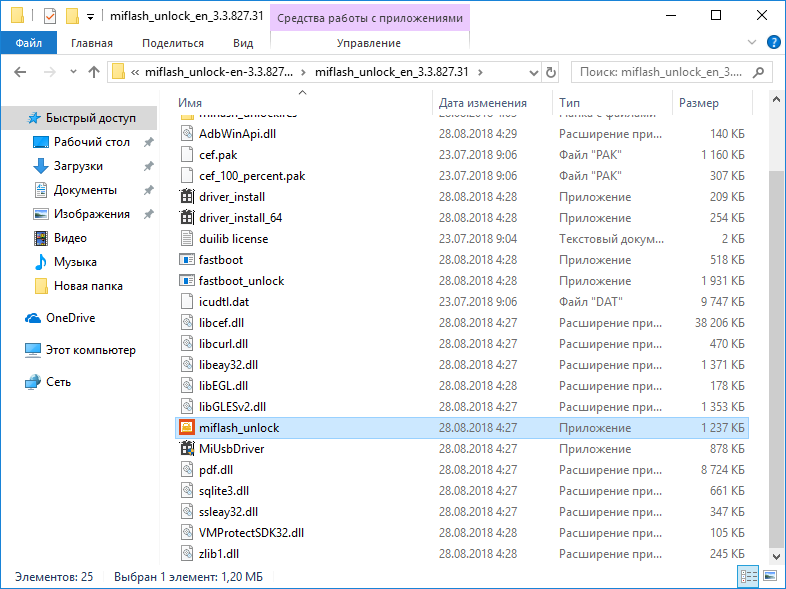Select the libGLESv2.dll file name

click(232, 407)
